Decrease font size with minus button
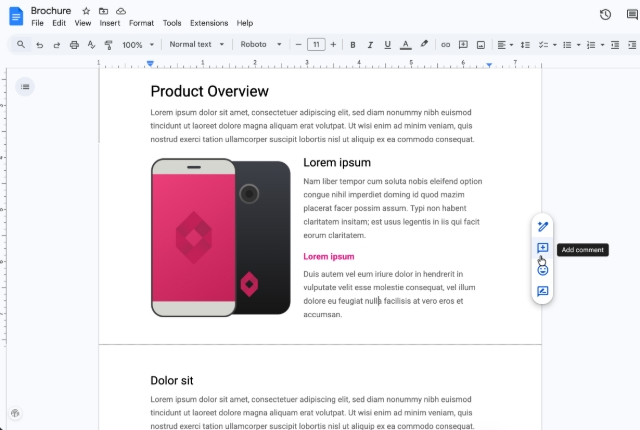Image resolution: width=640 pixels, height=430 pixels. (x=298, y=44)
